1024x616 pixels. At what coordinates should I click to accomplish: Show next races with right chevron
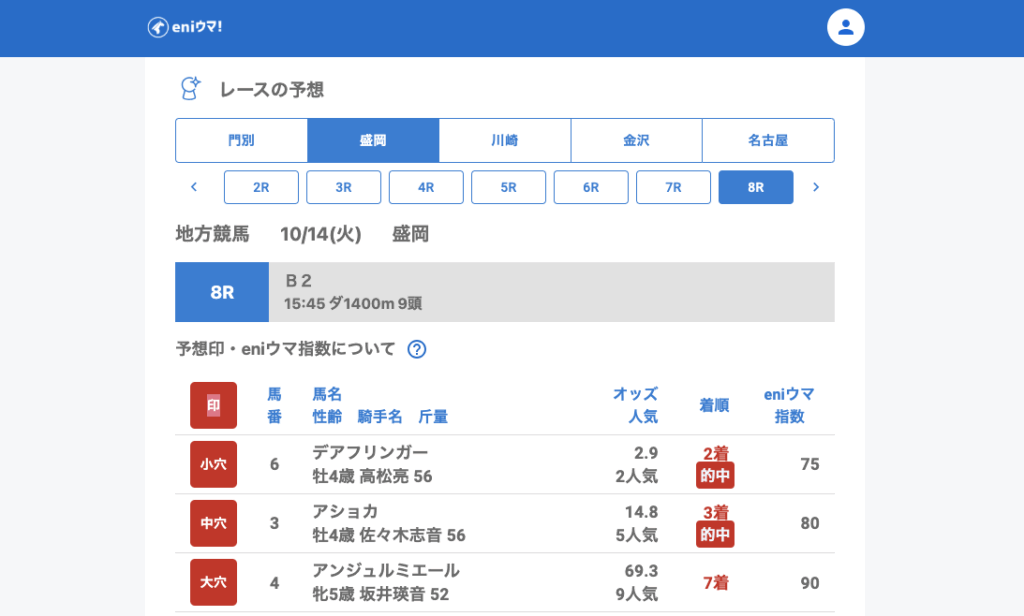(816, 187)
